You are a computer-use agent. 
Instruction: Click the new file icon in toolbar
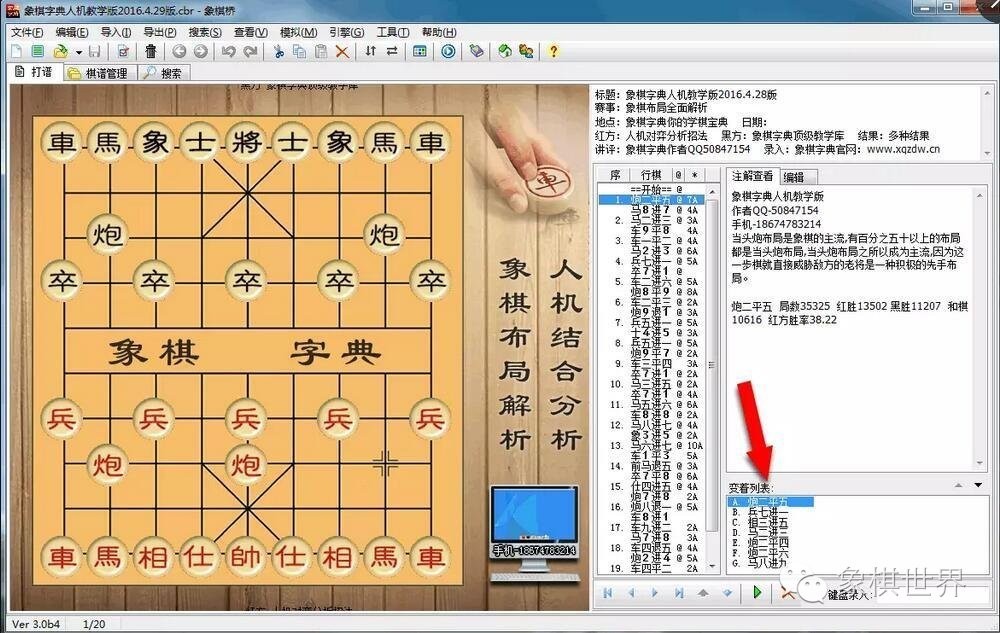(x=17, y=52)
